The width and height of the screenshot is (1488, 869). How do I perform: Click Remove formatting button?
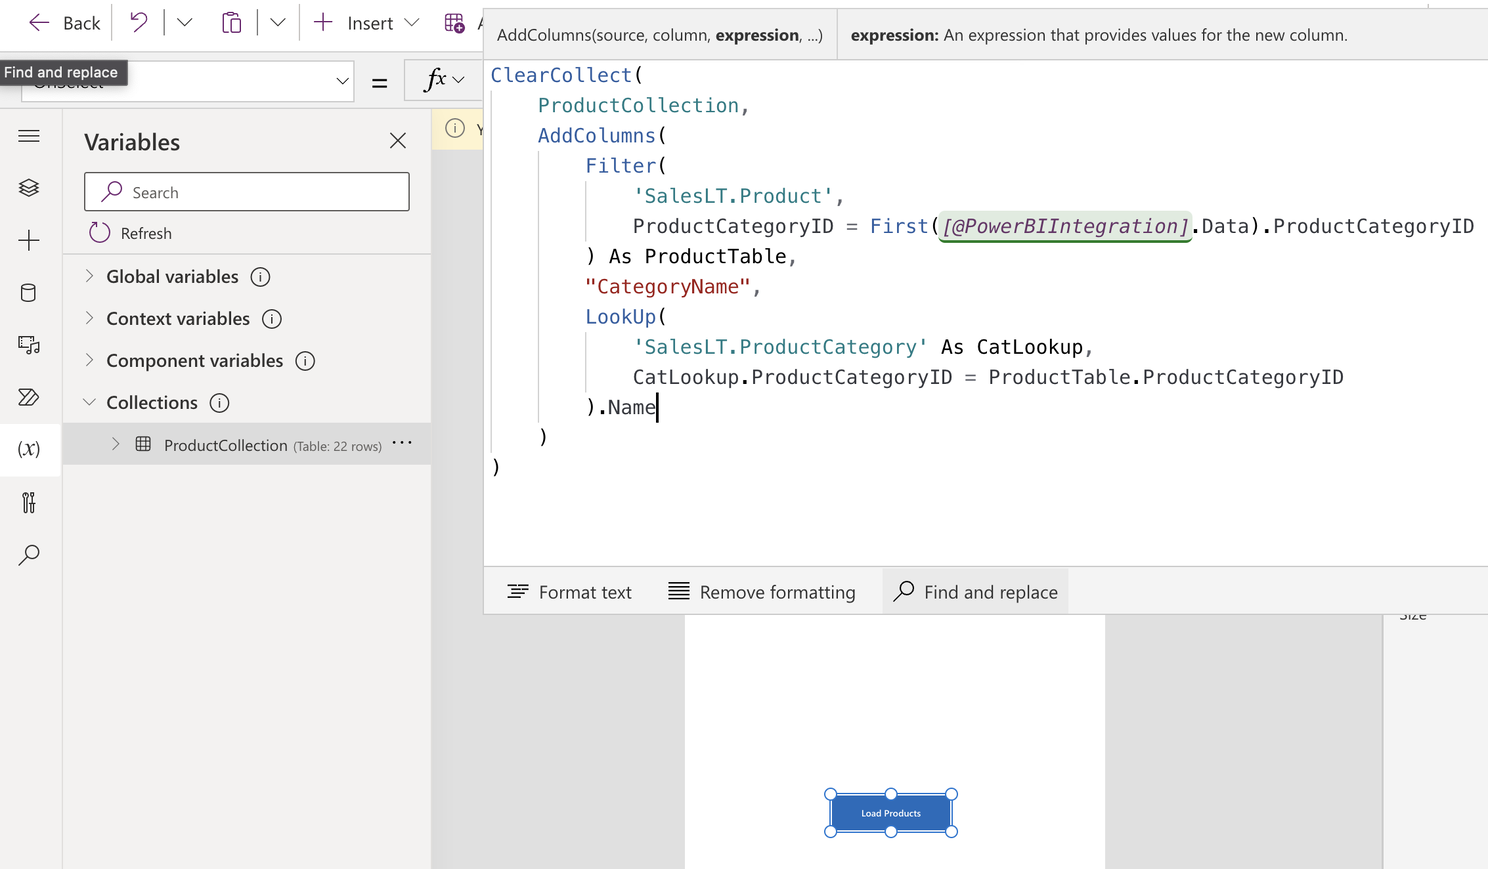pos(762,592)
